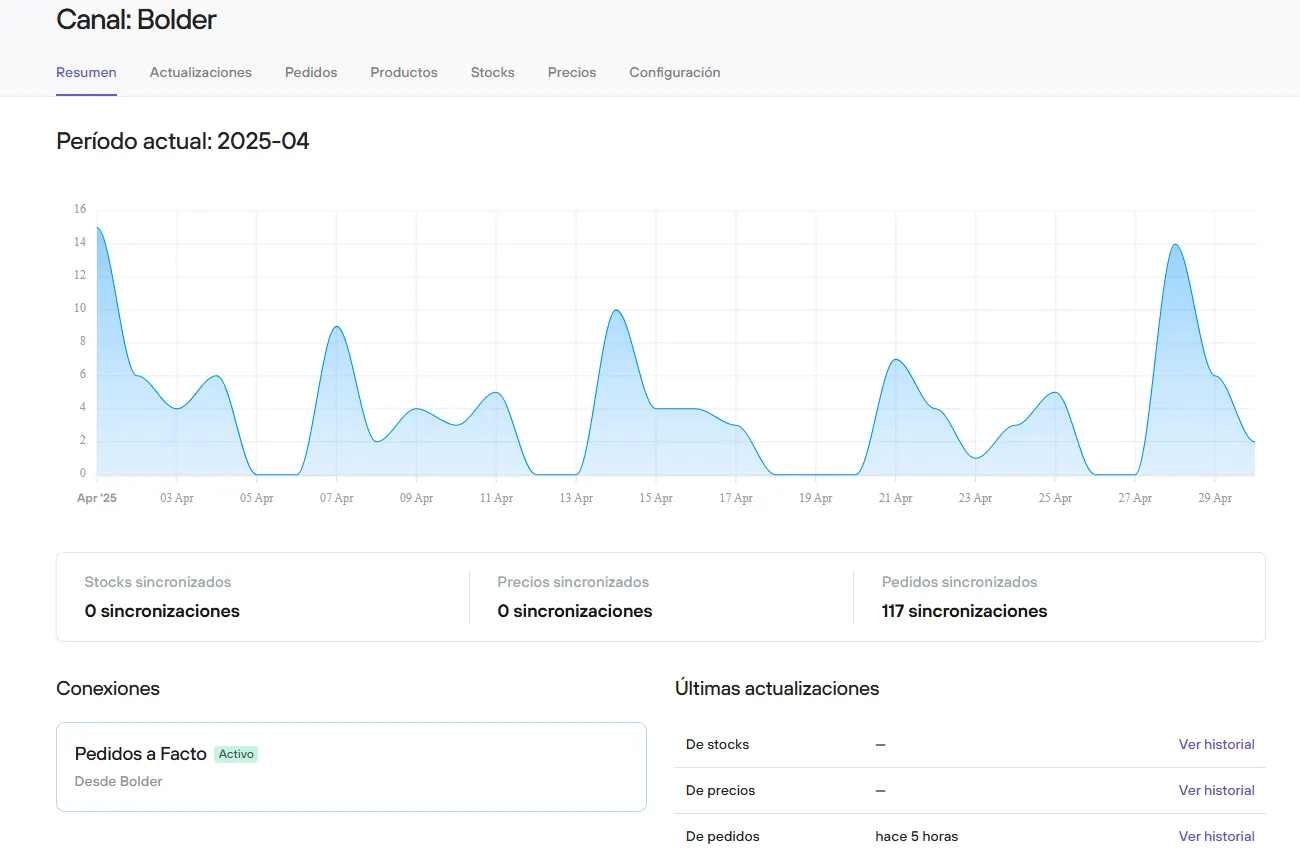The width and height of the screenshot is (1300, 859).
Task: Click the 'De precios' row label
Action: click(x=720, y=790)
